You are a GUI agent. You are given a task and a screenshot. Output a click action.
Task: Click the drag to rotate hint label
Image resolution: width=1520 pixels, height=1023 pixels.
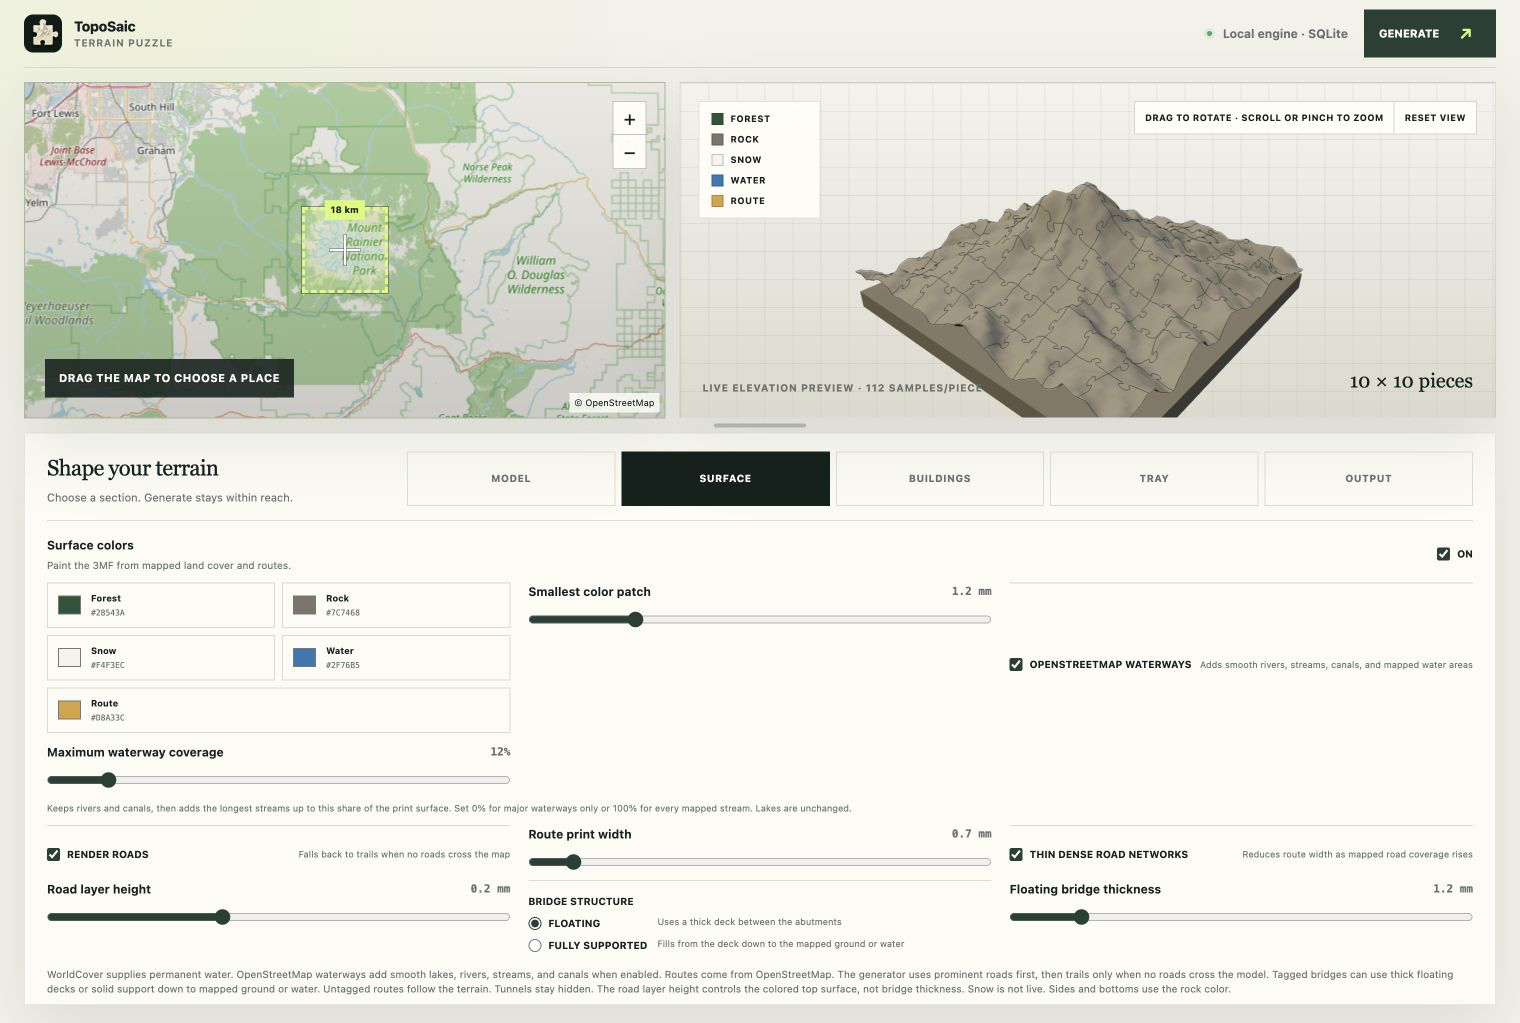pos(1264,118)
